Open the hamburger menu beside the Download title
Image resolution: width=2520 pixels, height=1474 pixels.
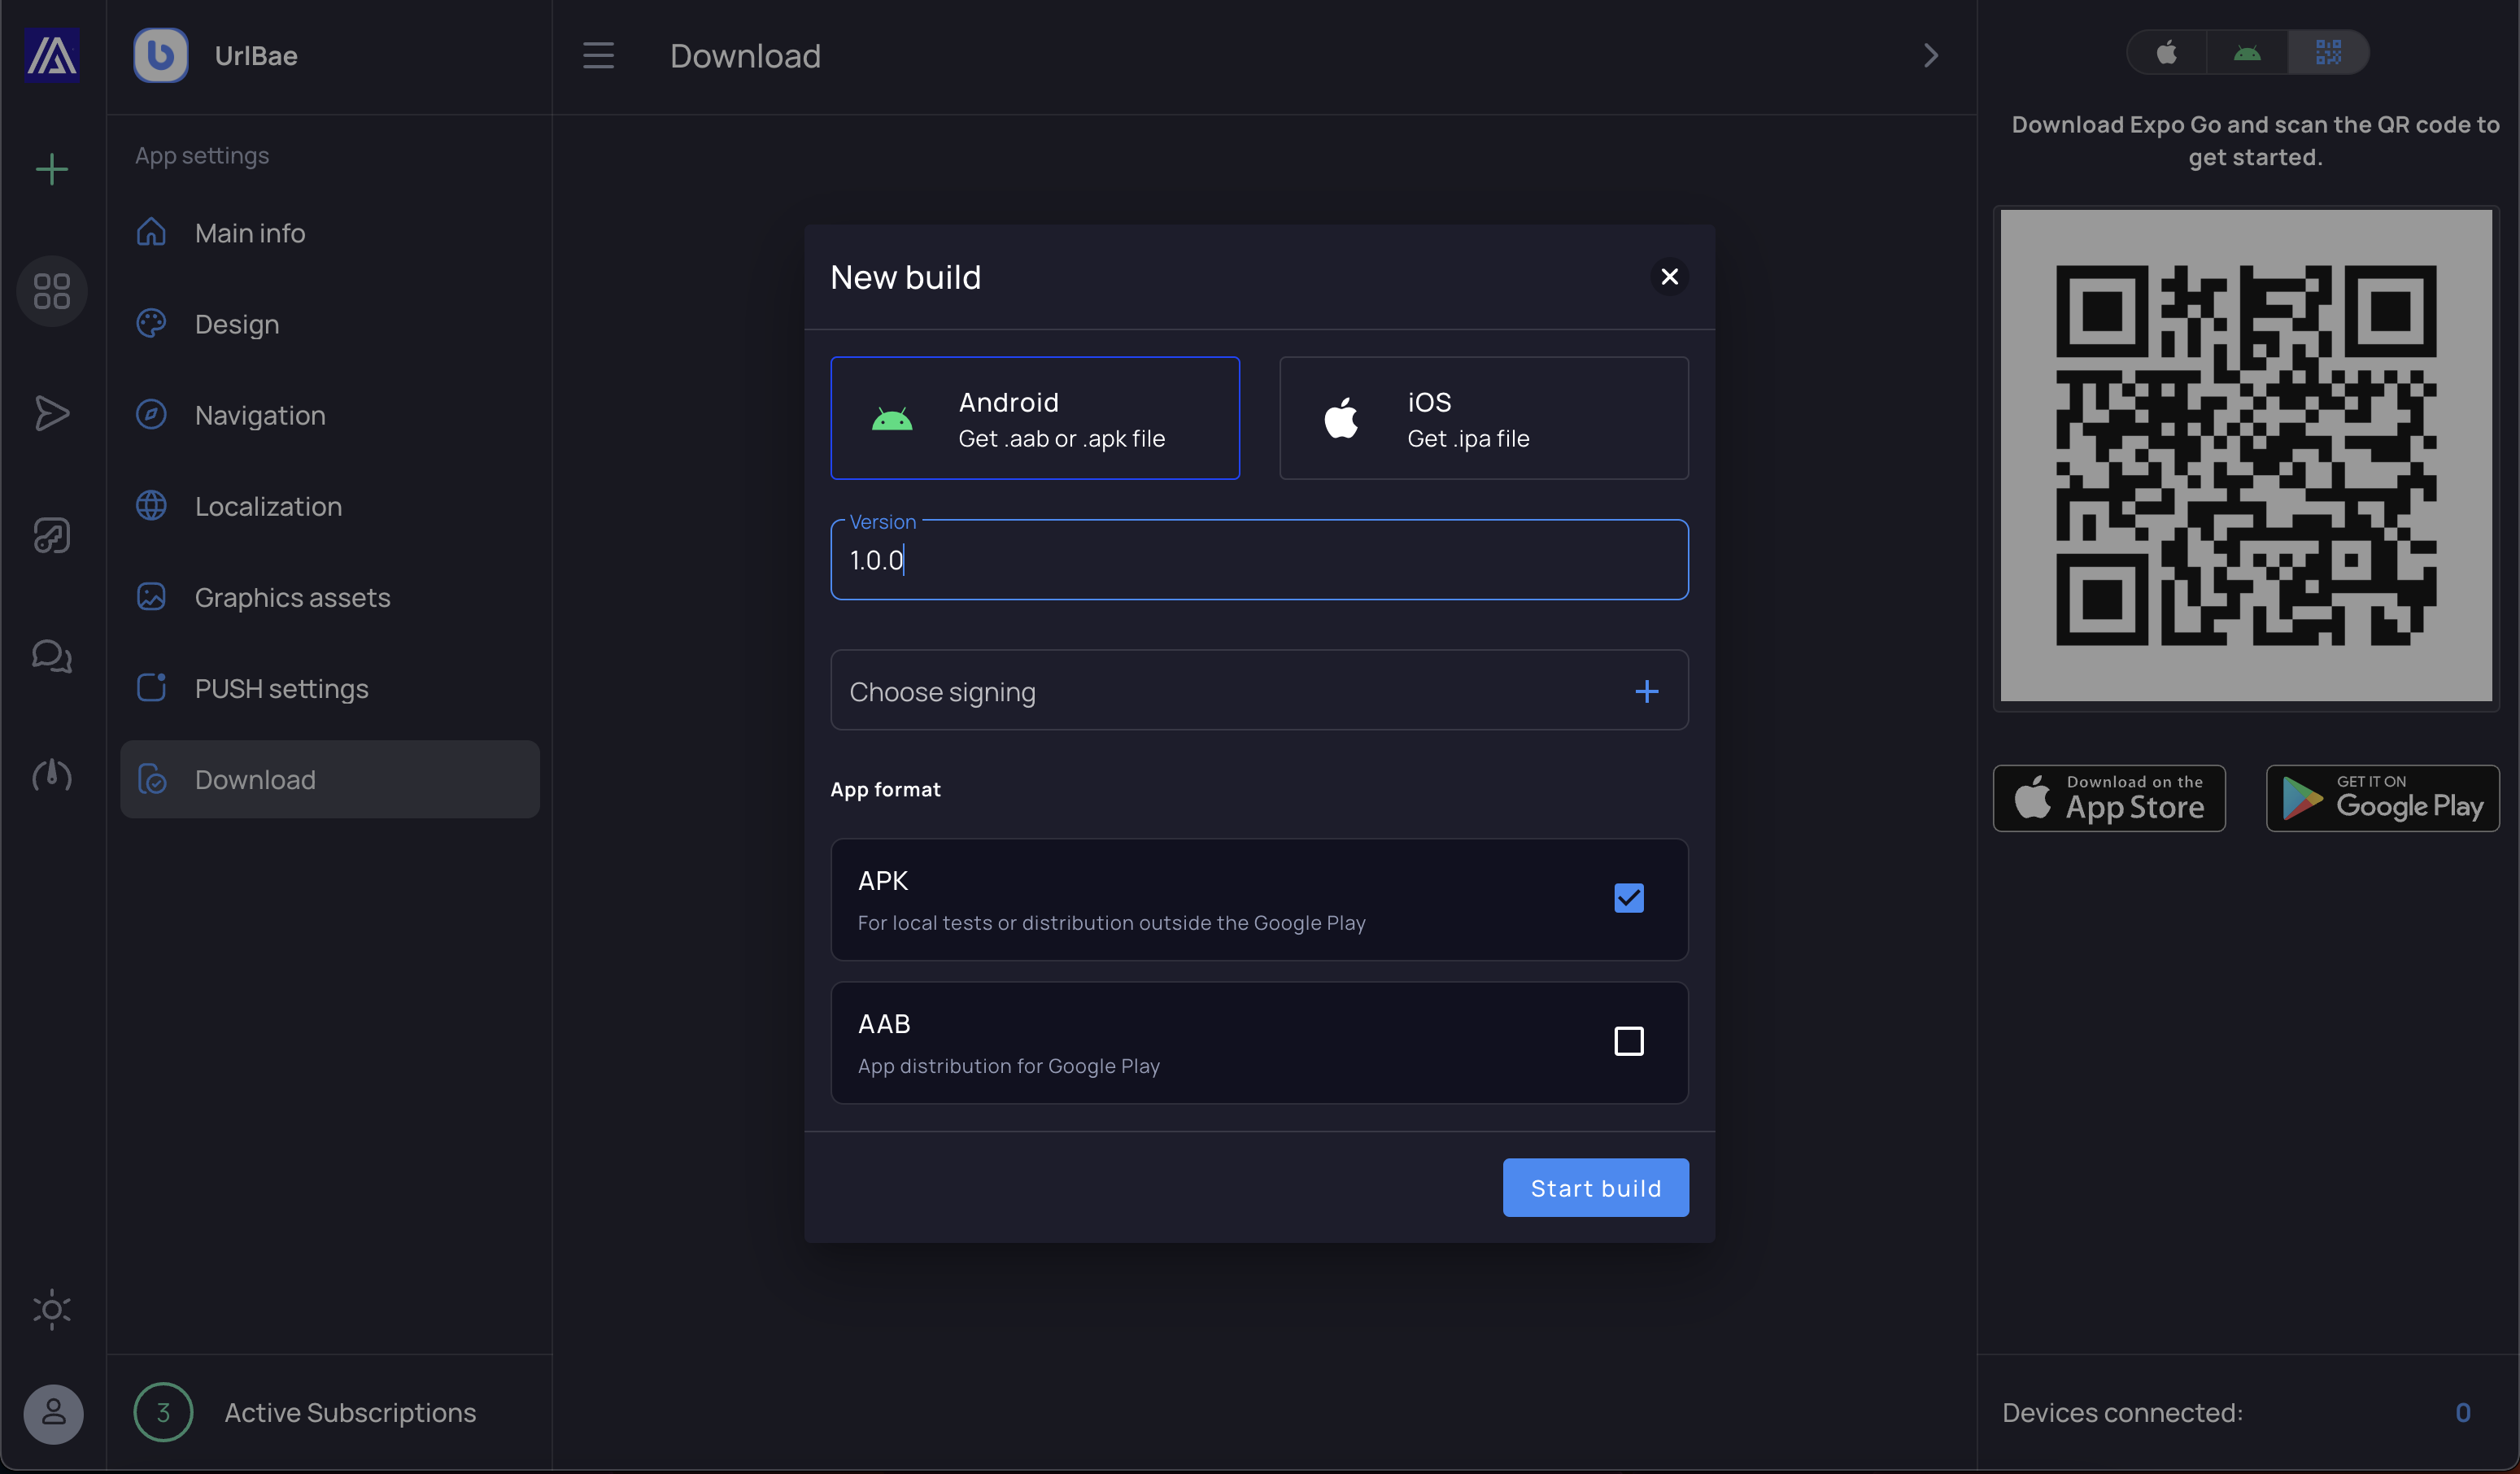(598, 55)
